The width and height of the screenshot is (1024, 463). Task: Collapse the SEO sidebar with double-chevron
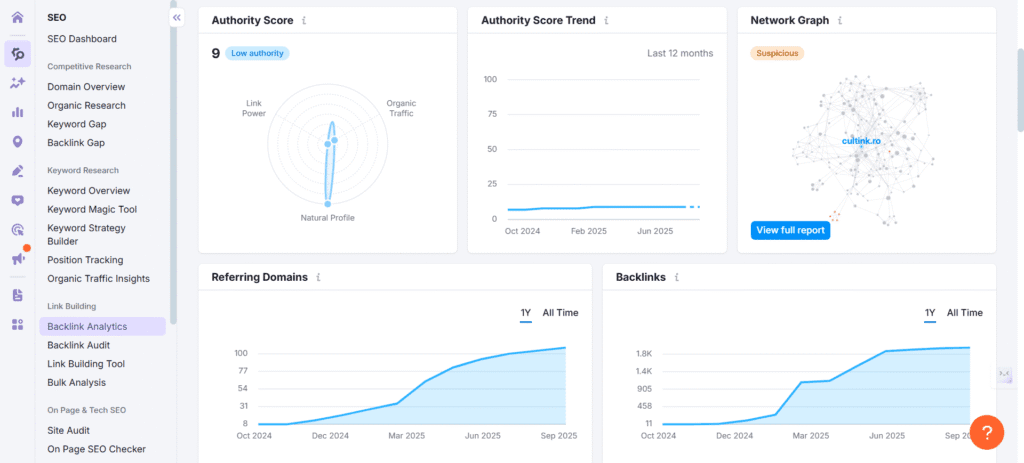tap(177, 18)
